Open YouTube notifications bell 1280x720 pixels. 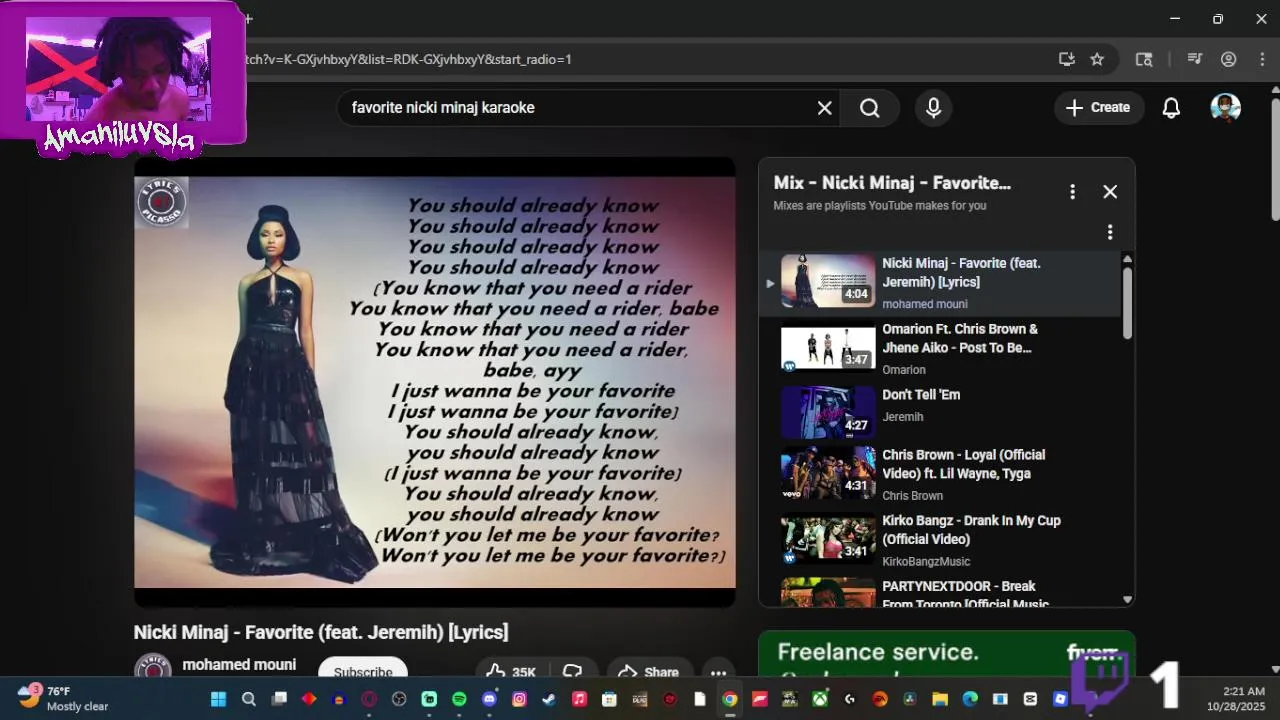tap(1171, 108)
